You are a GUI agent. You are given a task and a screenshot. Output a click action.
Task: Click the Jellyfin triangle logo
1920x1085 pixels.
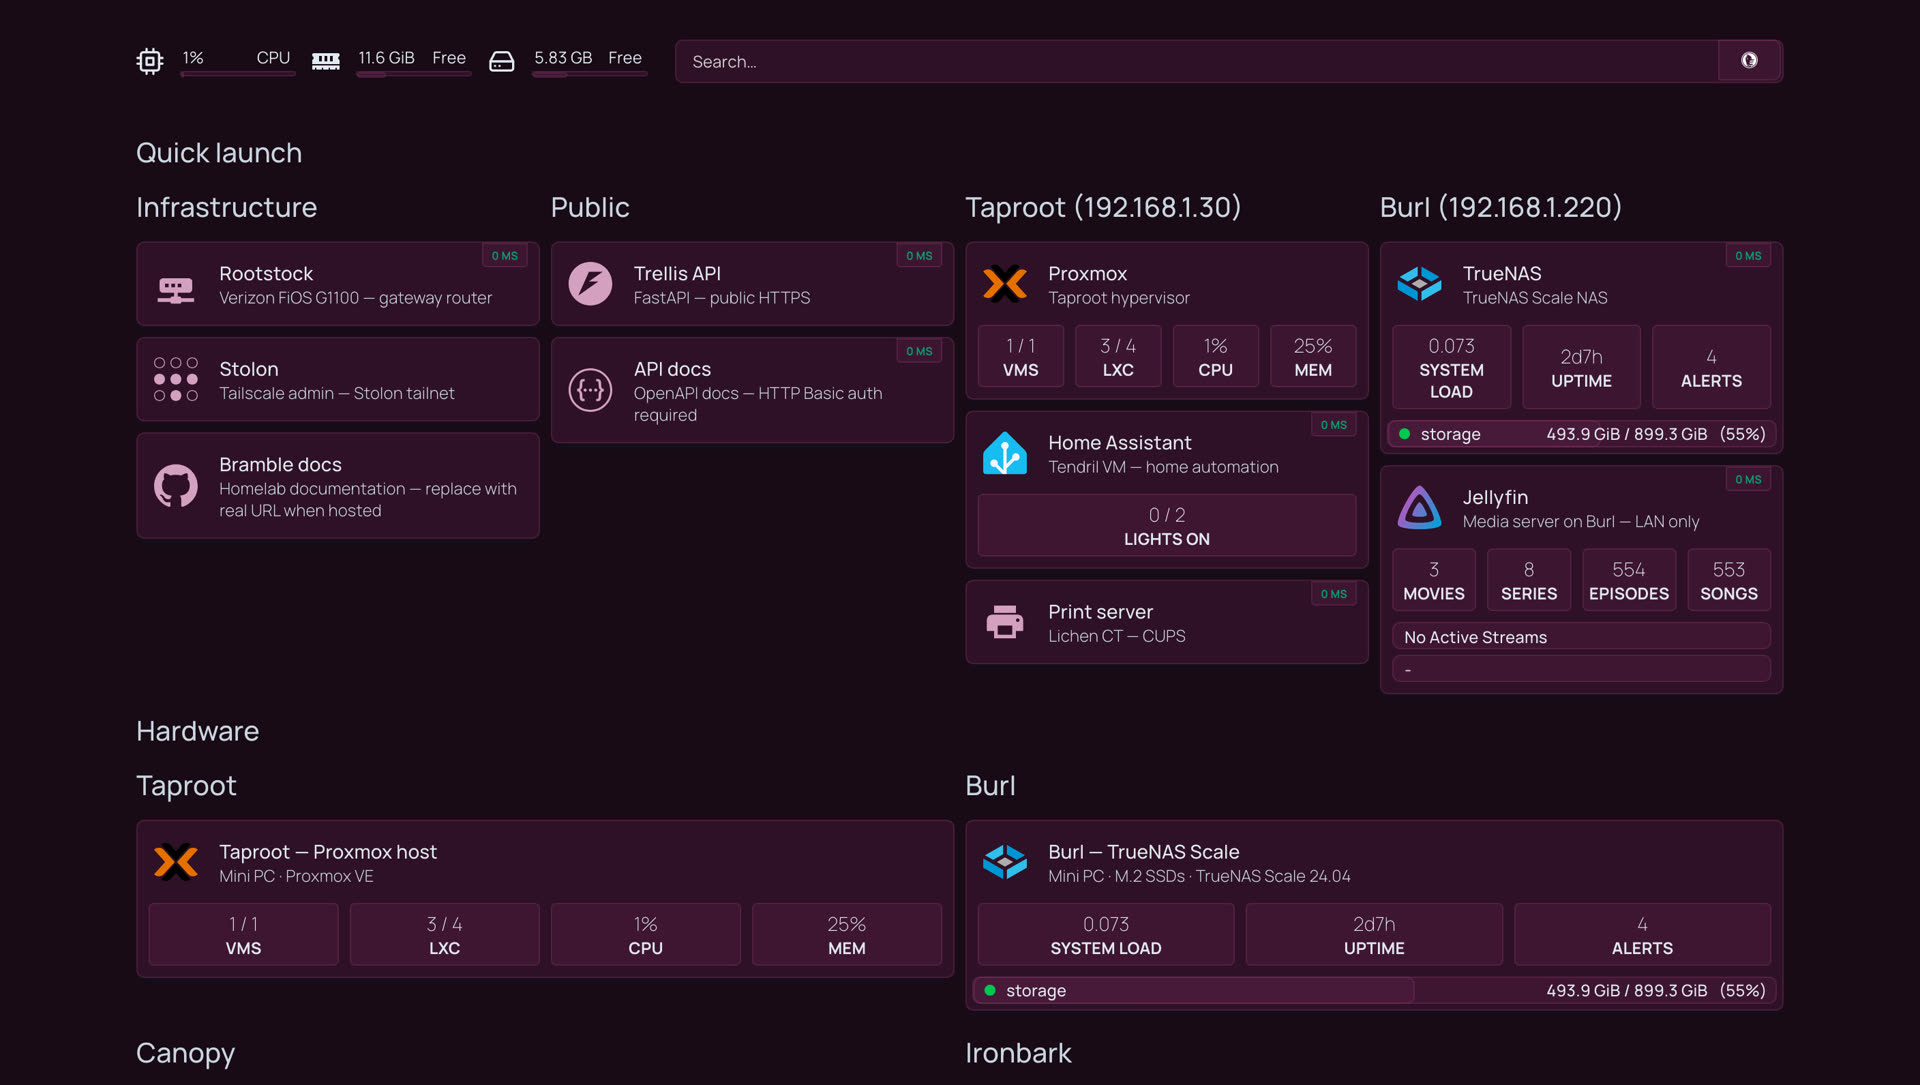1419,508
